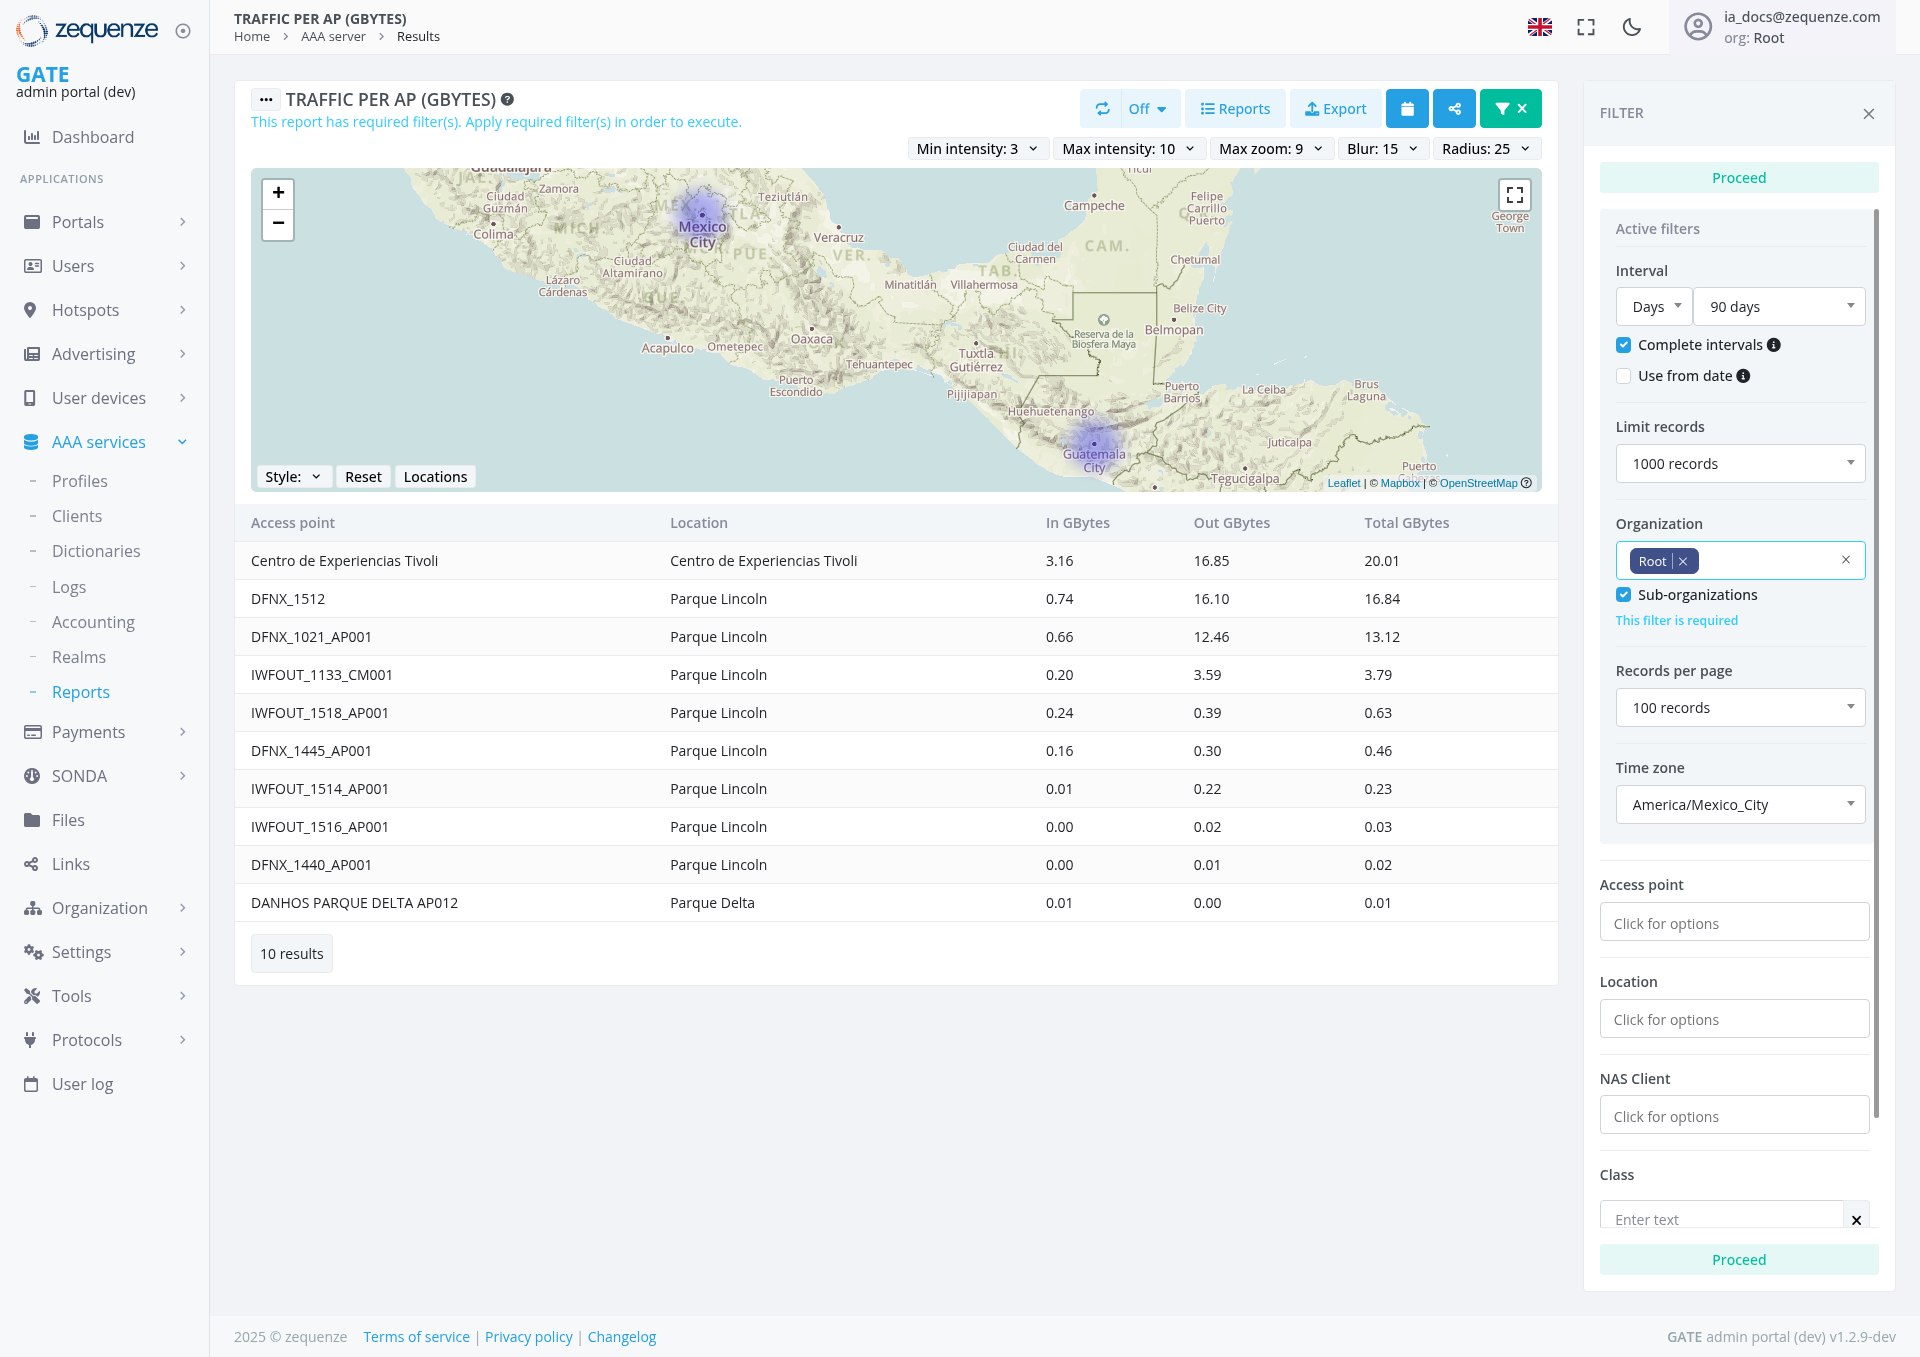Reset the map view

coord(363,477)
